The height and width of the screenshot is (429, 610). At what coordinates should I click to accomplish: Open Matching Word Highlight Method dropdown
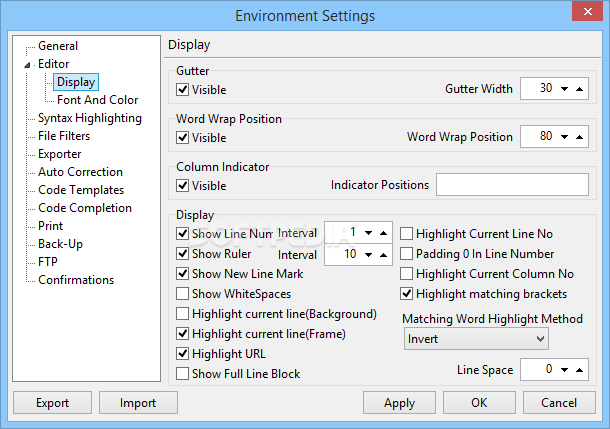[476, 339]
